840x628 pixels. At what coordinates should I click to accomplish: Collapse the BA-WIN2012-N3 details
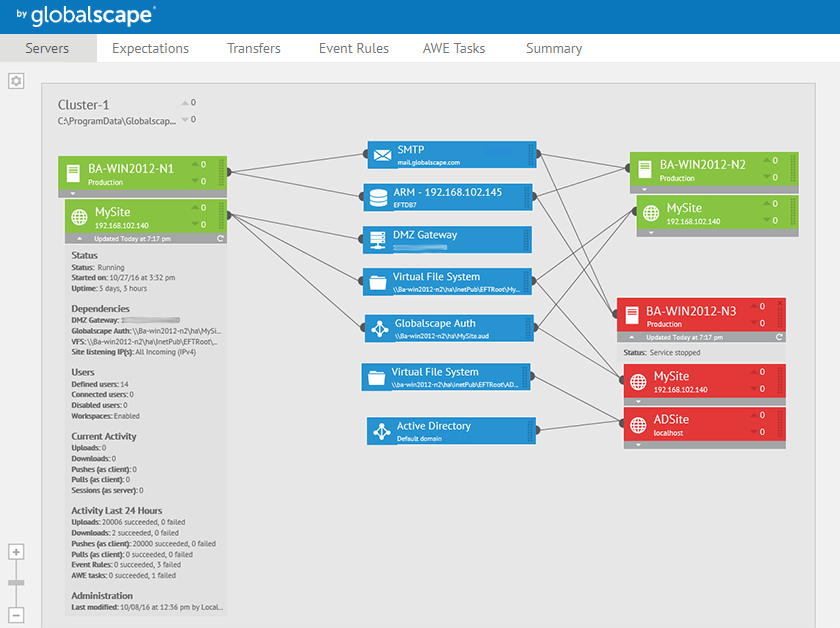pyautogui.click(x=632, y=337)
